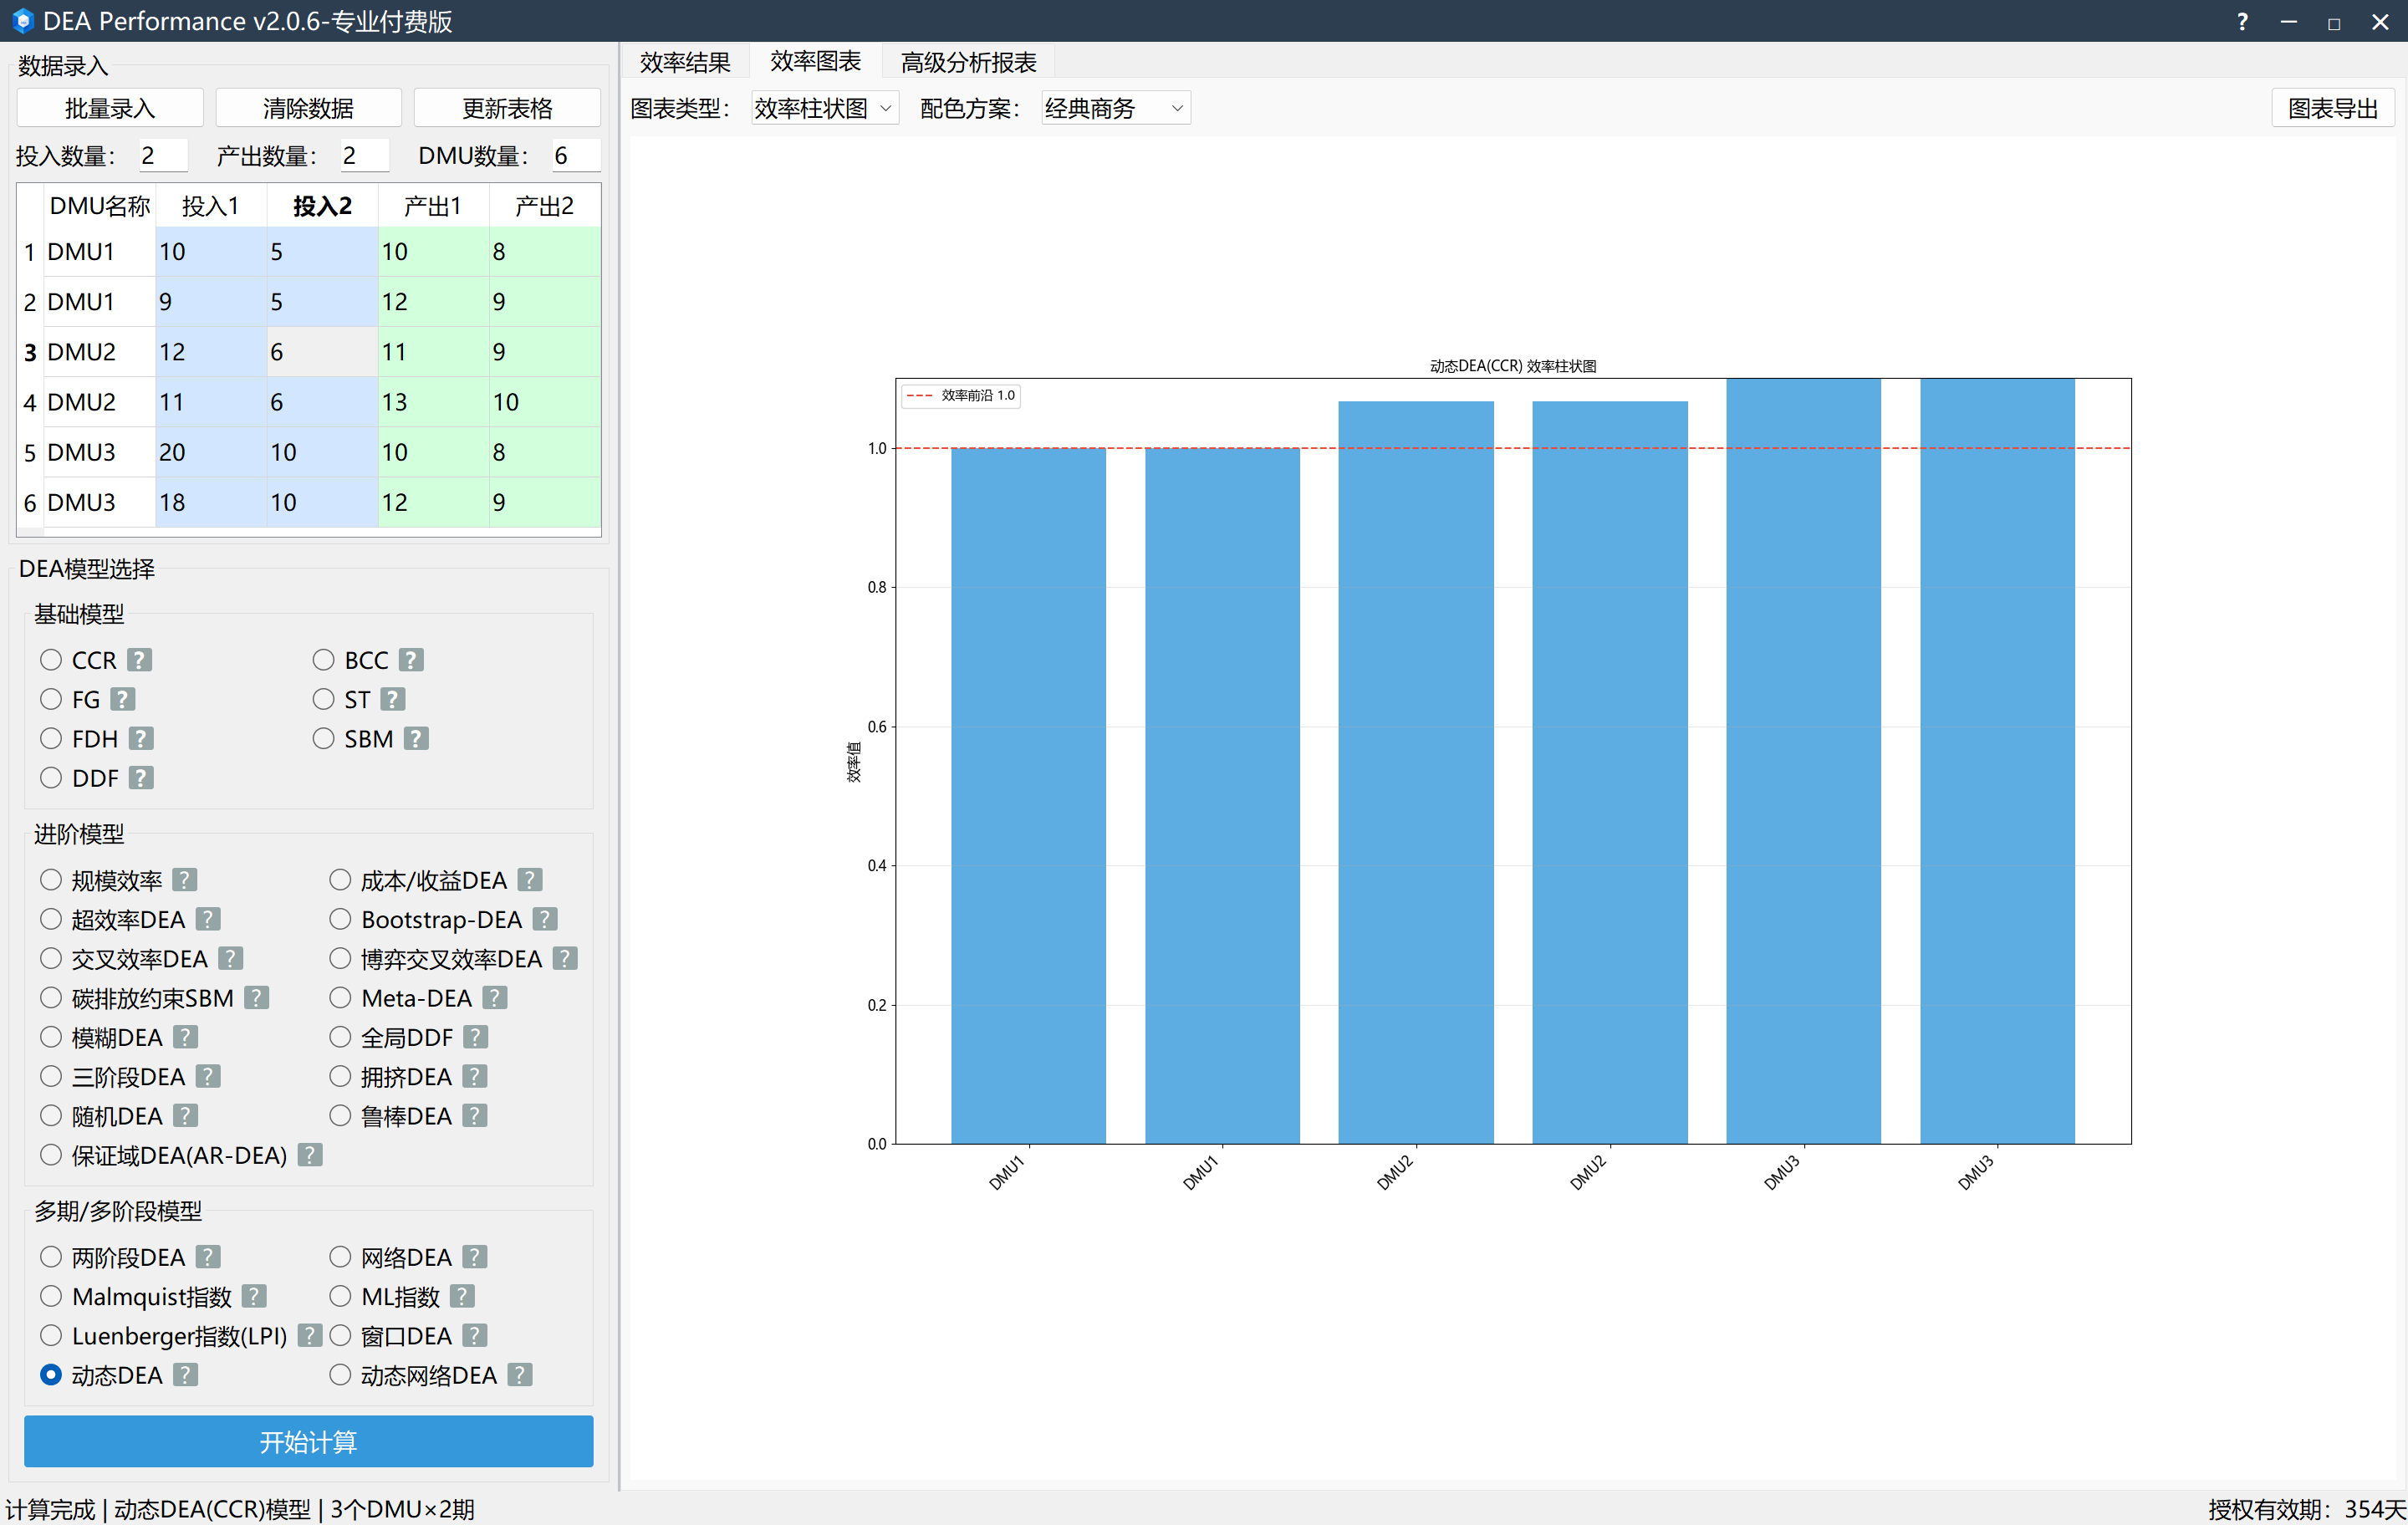The width and height of the screenshot is (2408, 1525).
Task: Open DDF model help icon
Action: pyautogui.click(x=141, y=778)
